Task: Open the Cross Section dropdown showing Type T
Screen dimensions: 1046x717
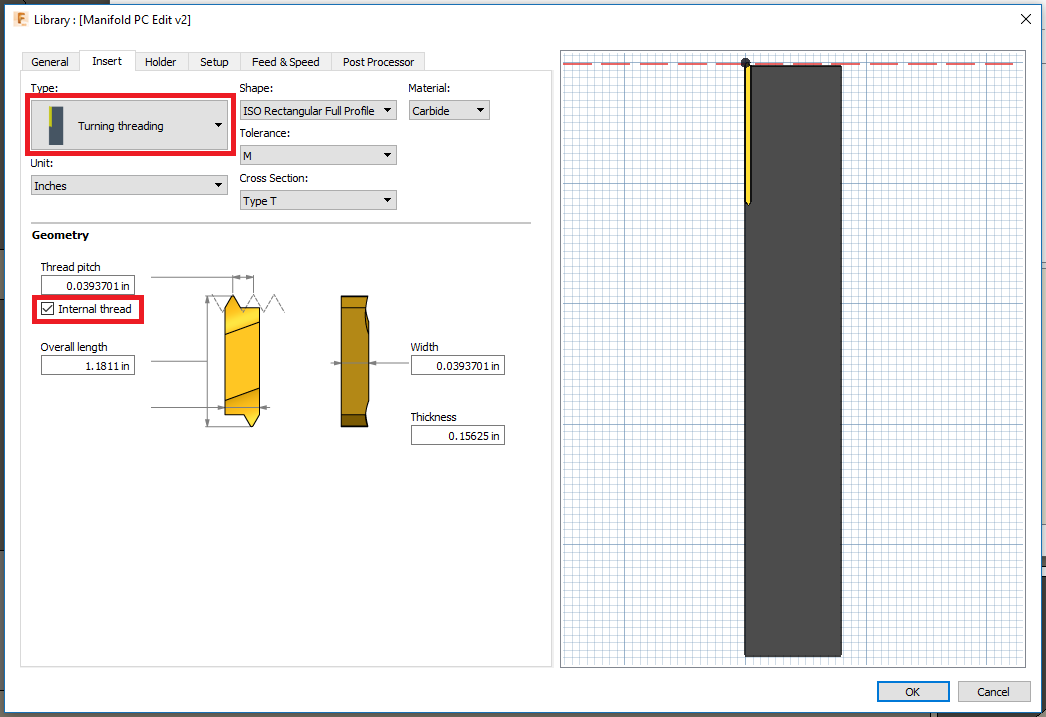Action: click(386, 200)
